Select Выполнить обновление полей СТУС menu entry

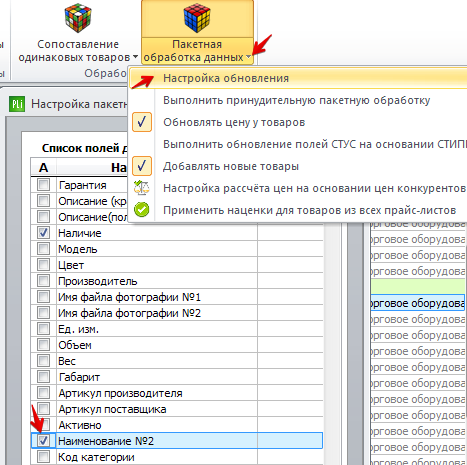(315, 144)
